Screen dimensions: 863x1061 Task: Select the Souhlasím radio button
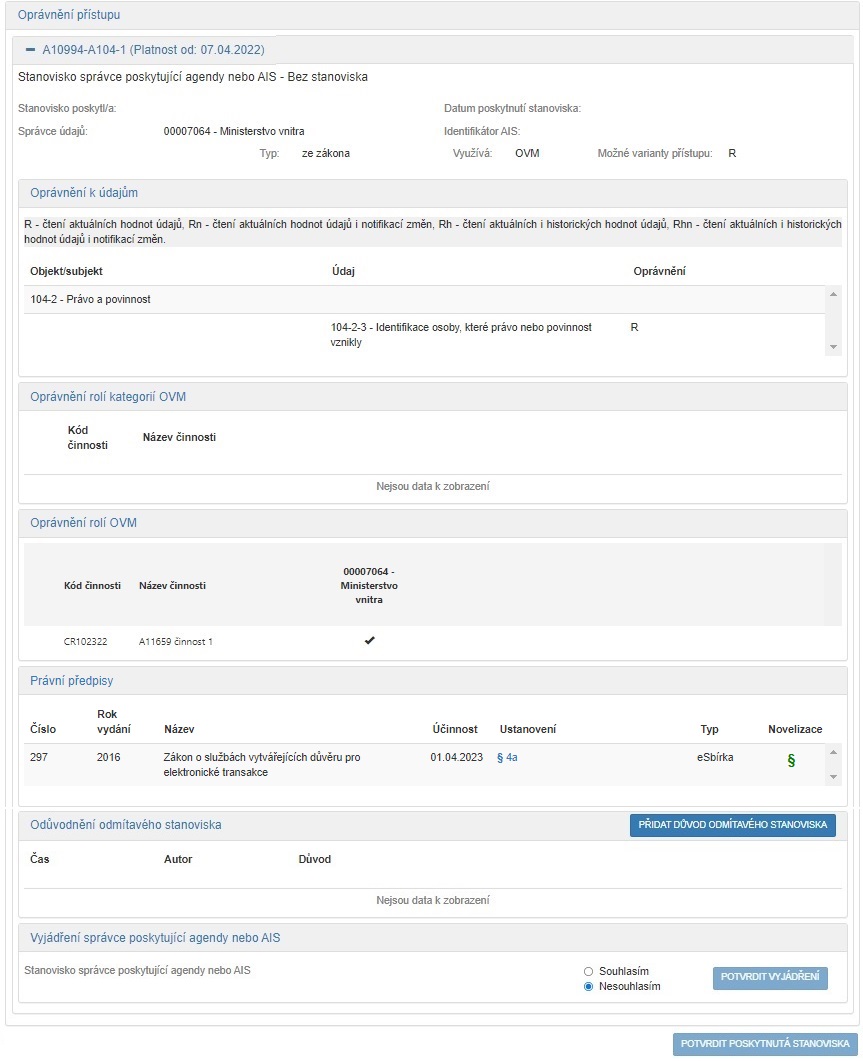(588, 971)
